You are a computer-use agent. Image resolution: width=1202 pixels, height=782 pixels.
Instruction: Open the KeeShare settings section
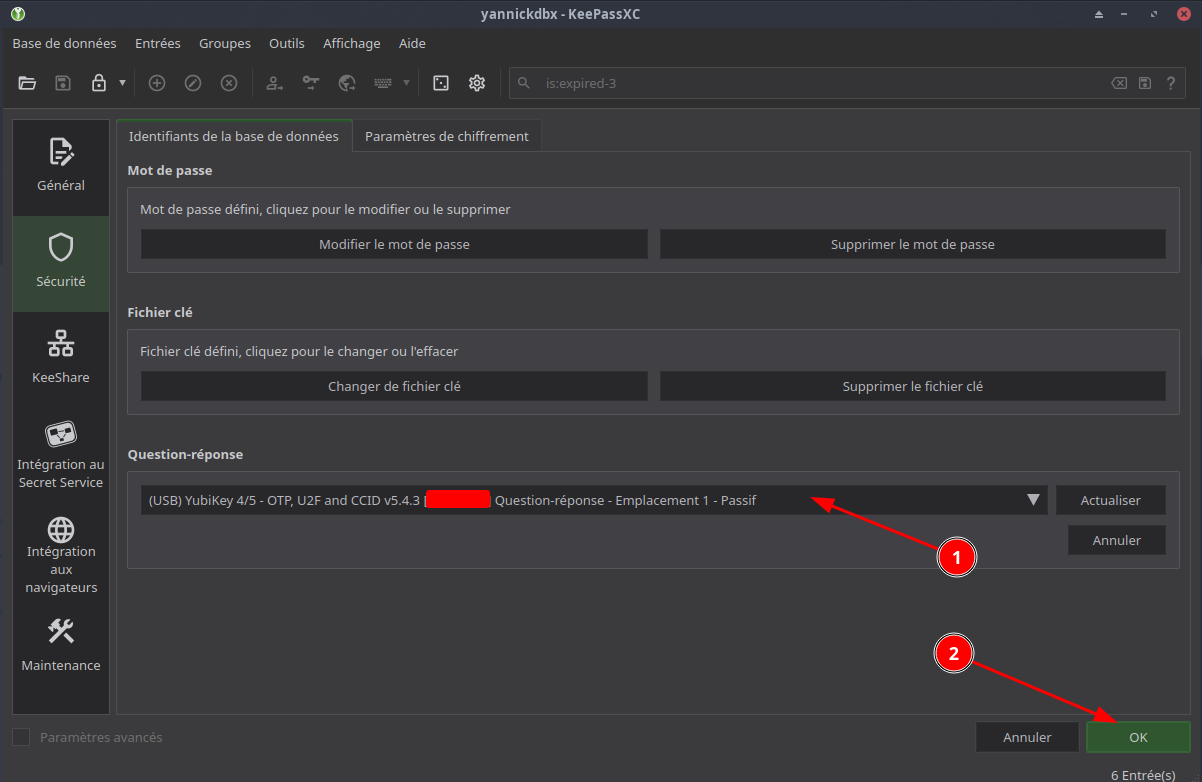(x=61, y=357)
